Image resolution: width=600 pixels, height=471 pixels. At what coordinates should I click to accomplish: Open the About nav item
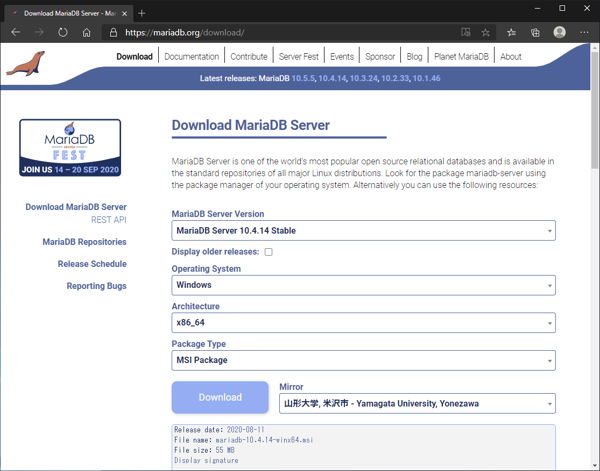tap(510, 57)
